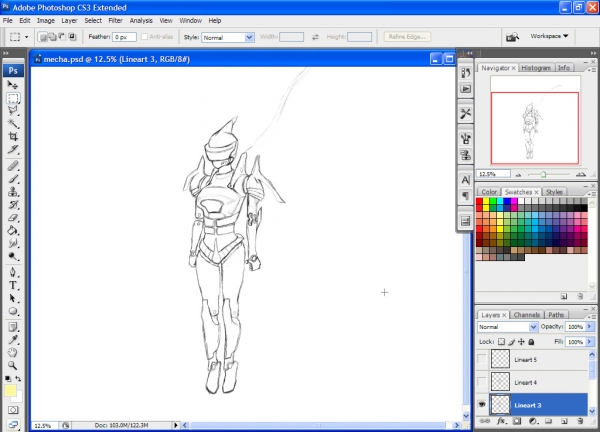Image resolution: width=600 pixels, height=432 pixels.
Task: Hide the Lineart 3 layer
Action: point(482,404)
